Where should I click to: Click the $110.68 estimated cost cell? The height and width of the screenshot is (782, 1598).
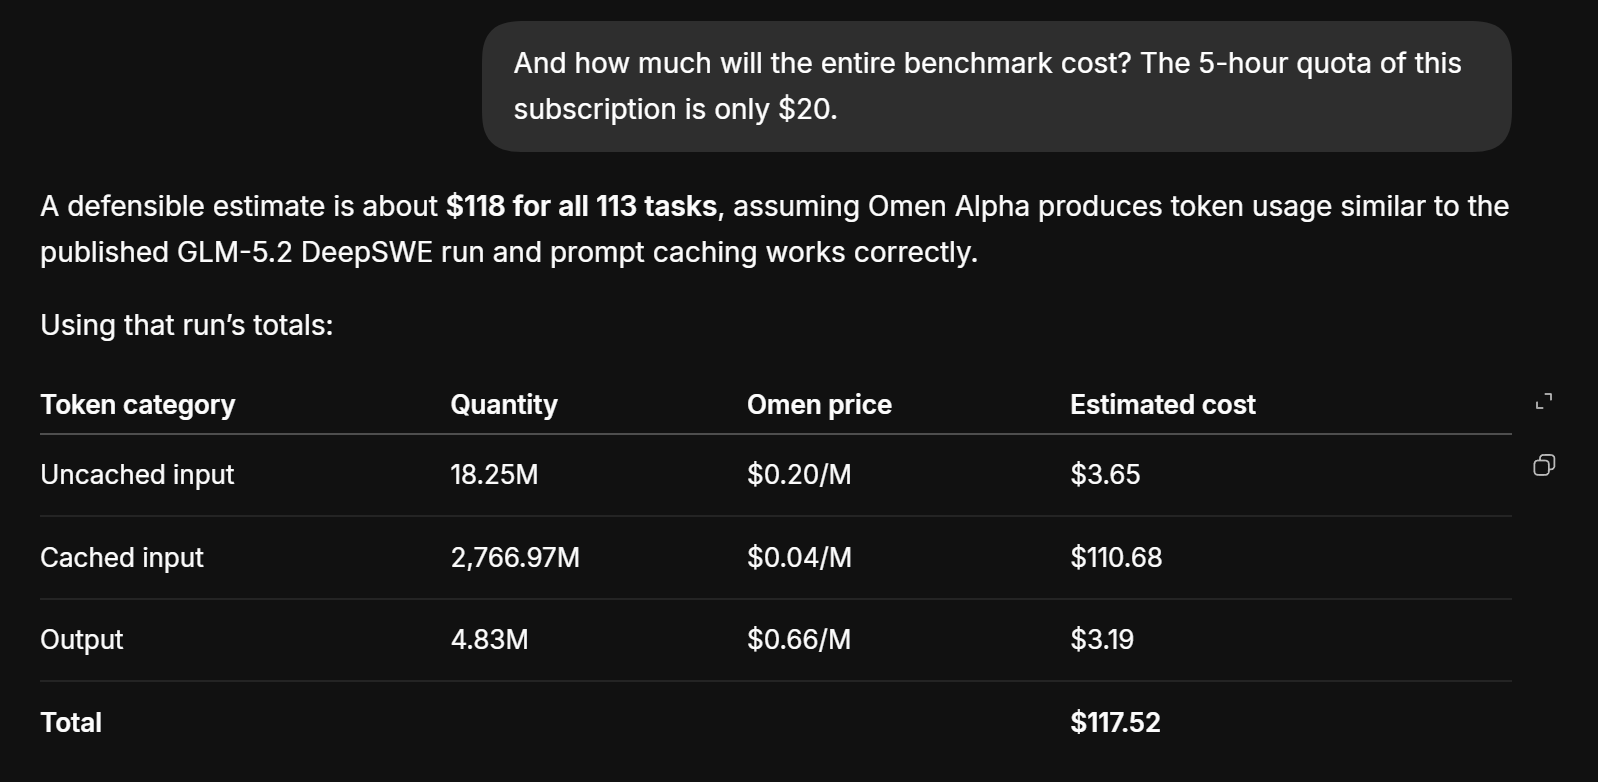[1116, 557]
